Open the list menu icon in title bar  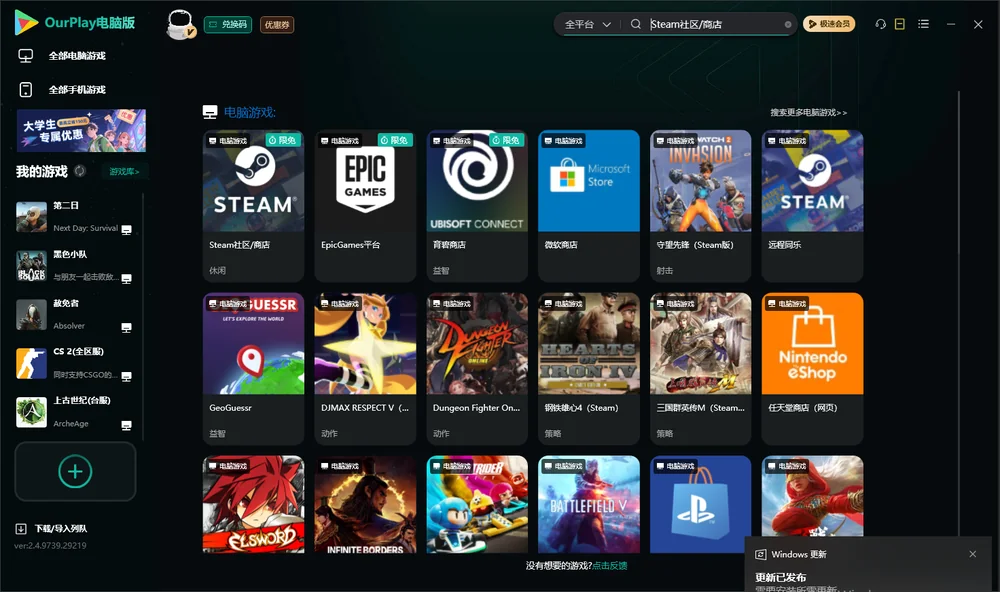(923, 24)
